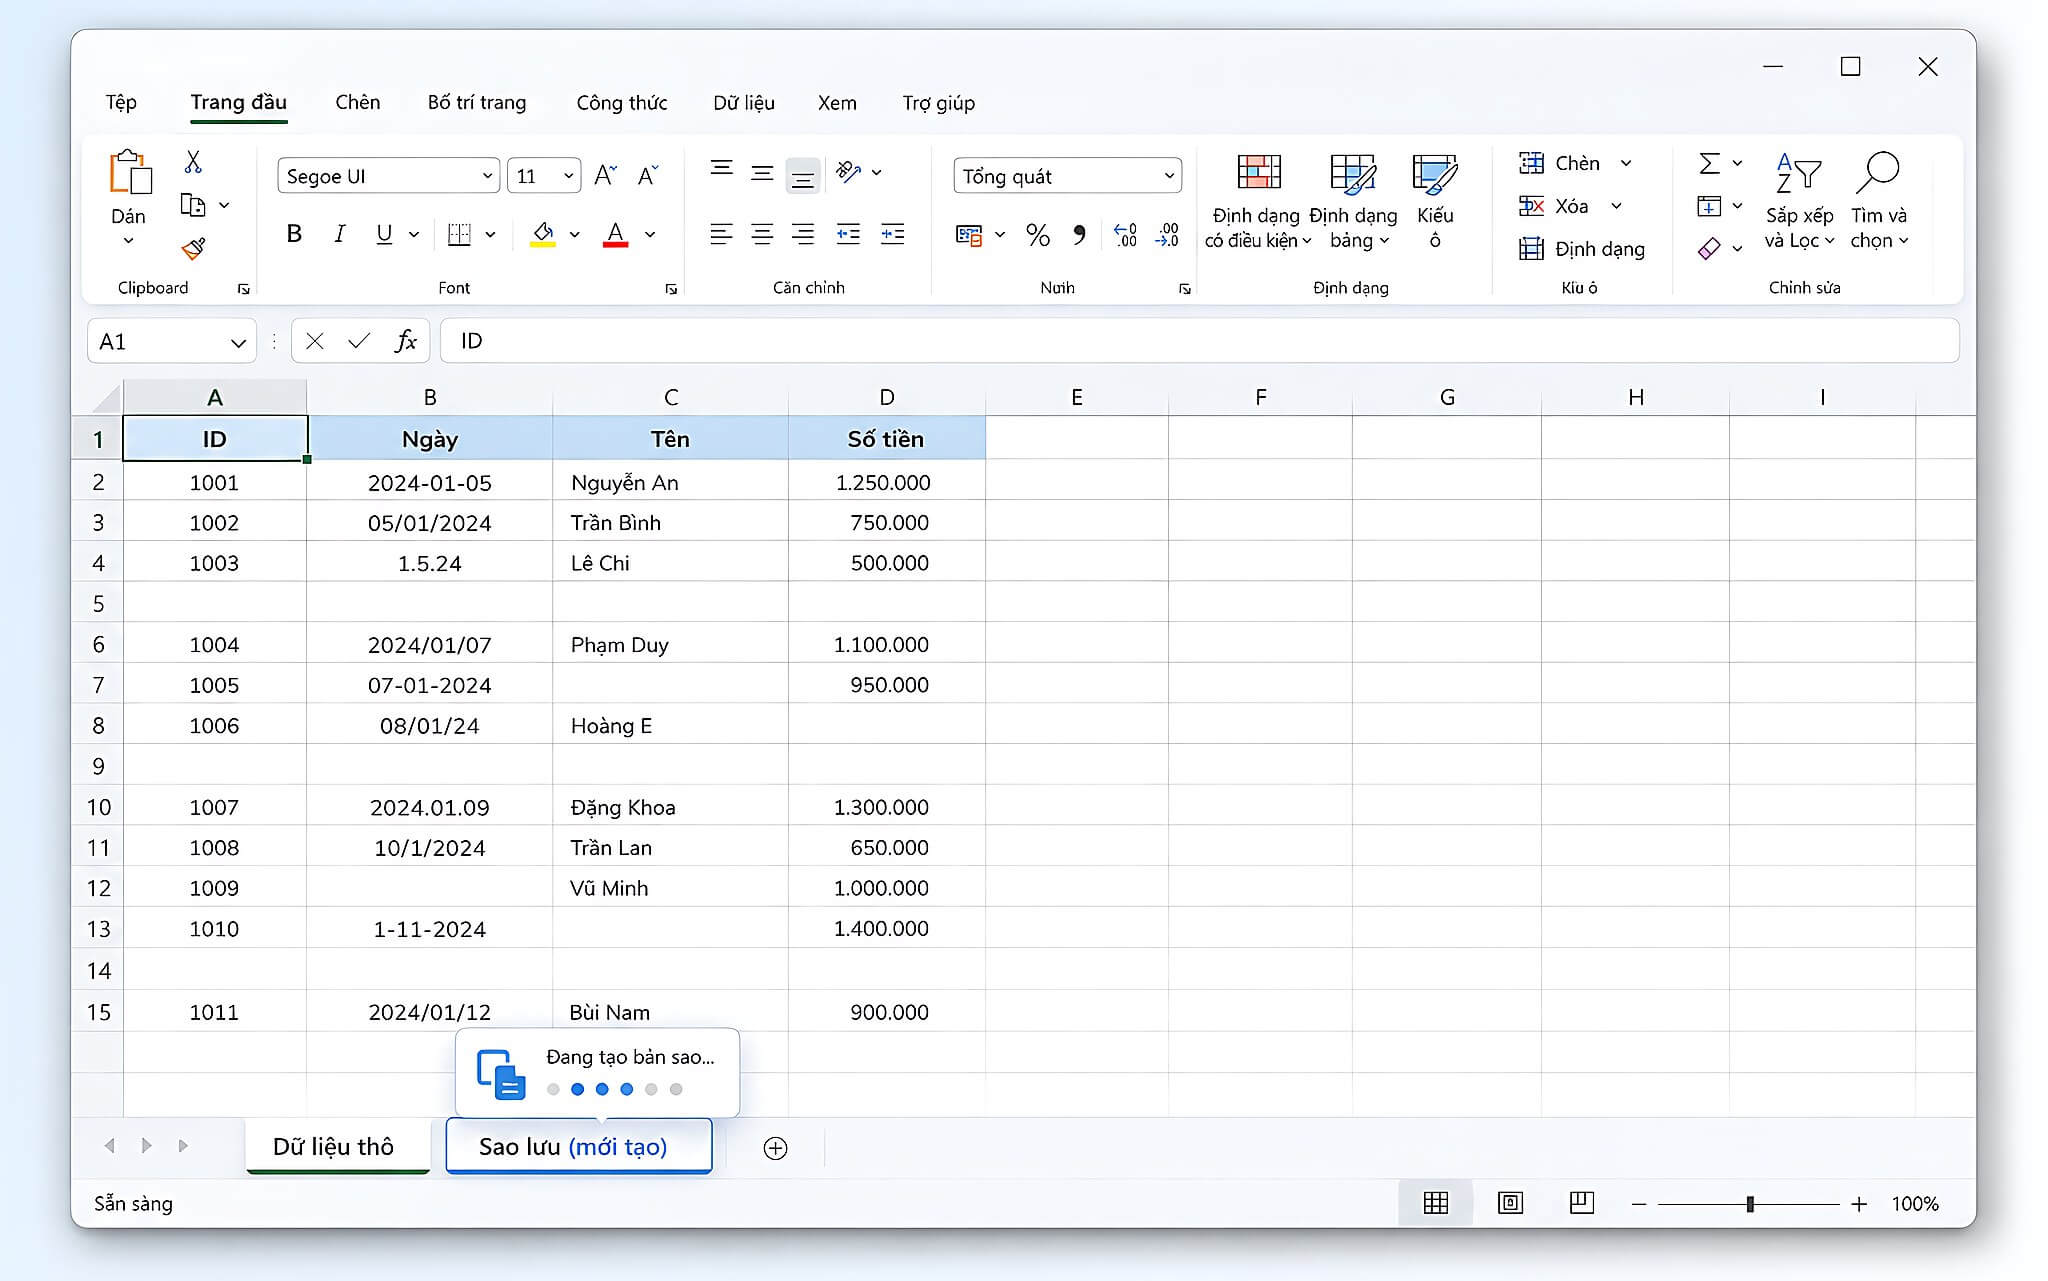2048x1281 pixels.
Task: Click the Fill down icon
Action: (x=1709, y=206)
